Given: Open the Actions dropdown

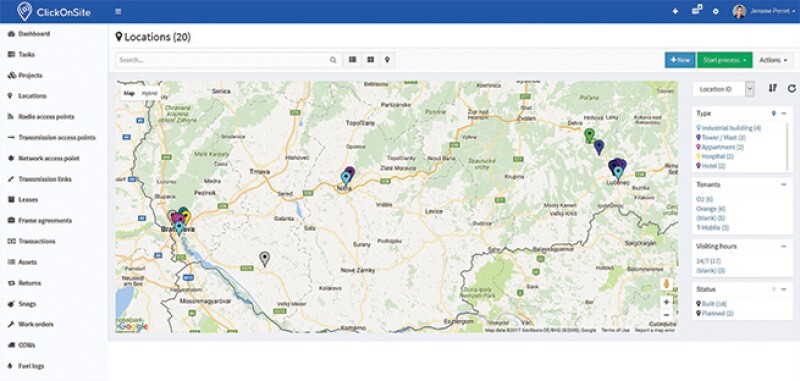Looking at the screenshot, I should pyautogui.click(x=773, y=60).
